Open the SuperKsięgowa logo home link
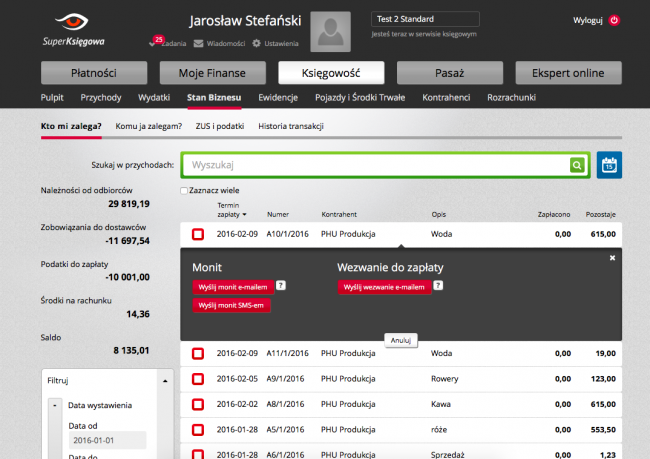650x459 pixels. click(73, 29)
